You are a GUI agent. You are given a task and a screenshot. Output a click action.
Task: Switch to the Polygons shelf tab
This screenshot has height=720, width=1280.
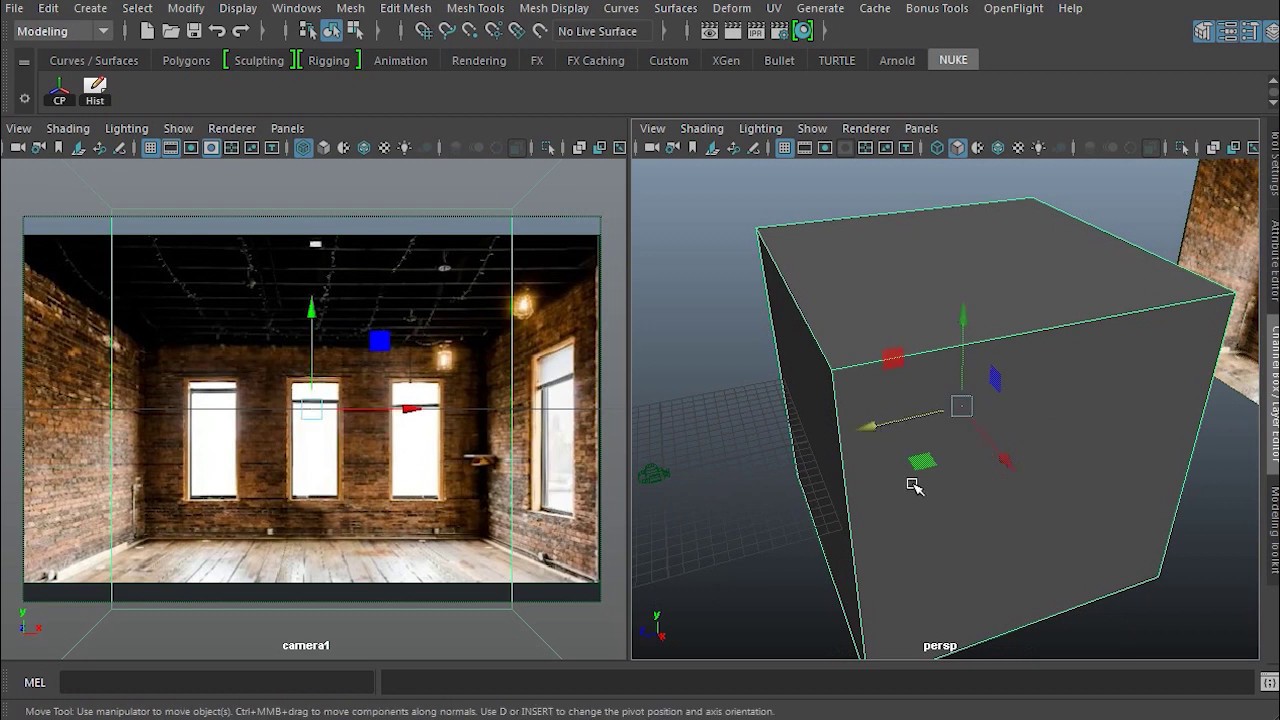[x=186, y=60]
